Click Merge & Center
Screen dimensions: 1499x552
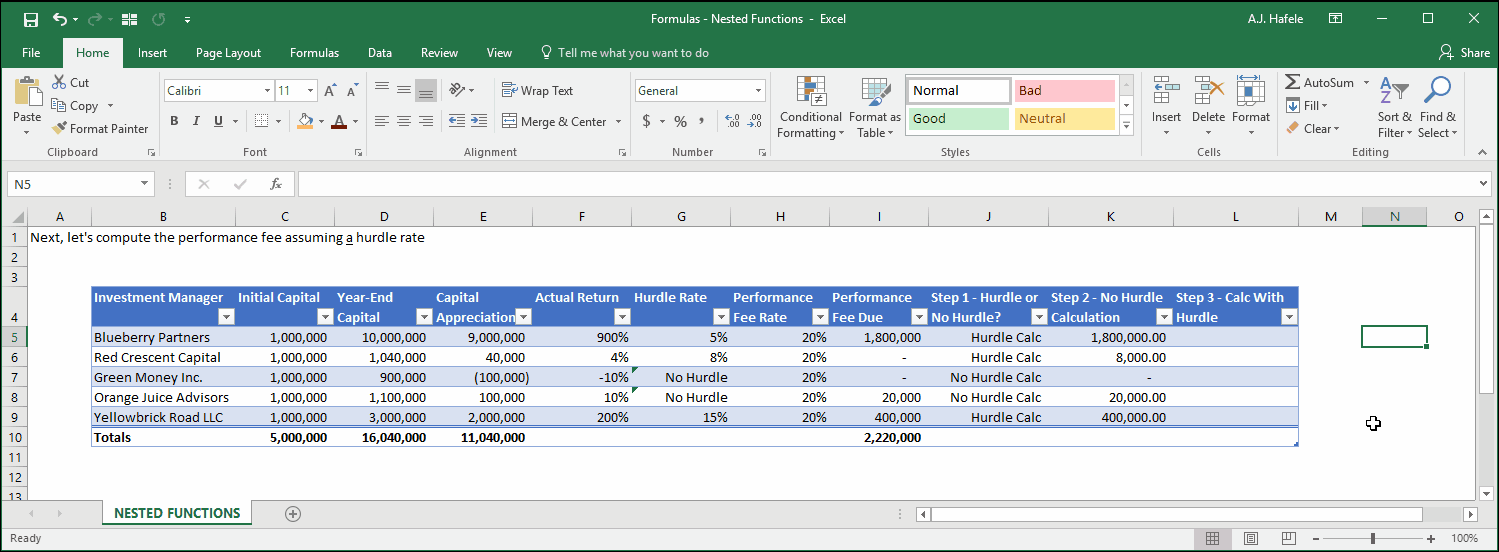[554, 121]
